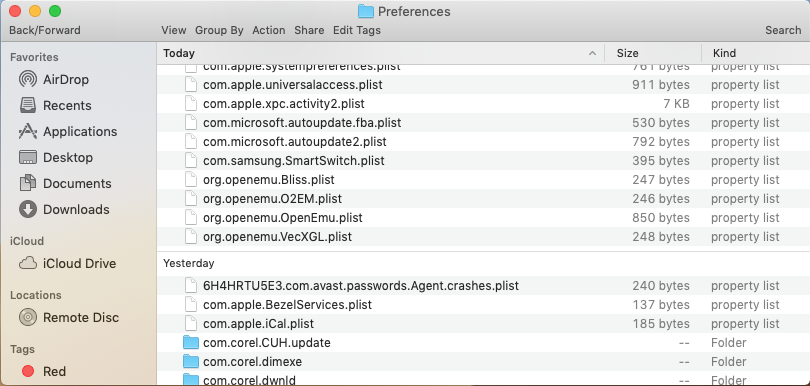
Task: Click folder icon of com.corel.dwnld
Action: [x=191, y=380]
